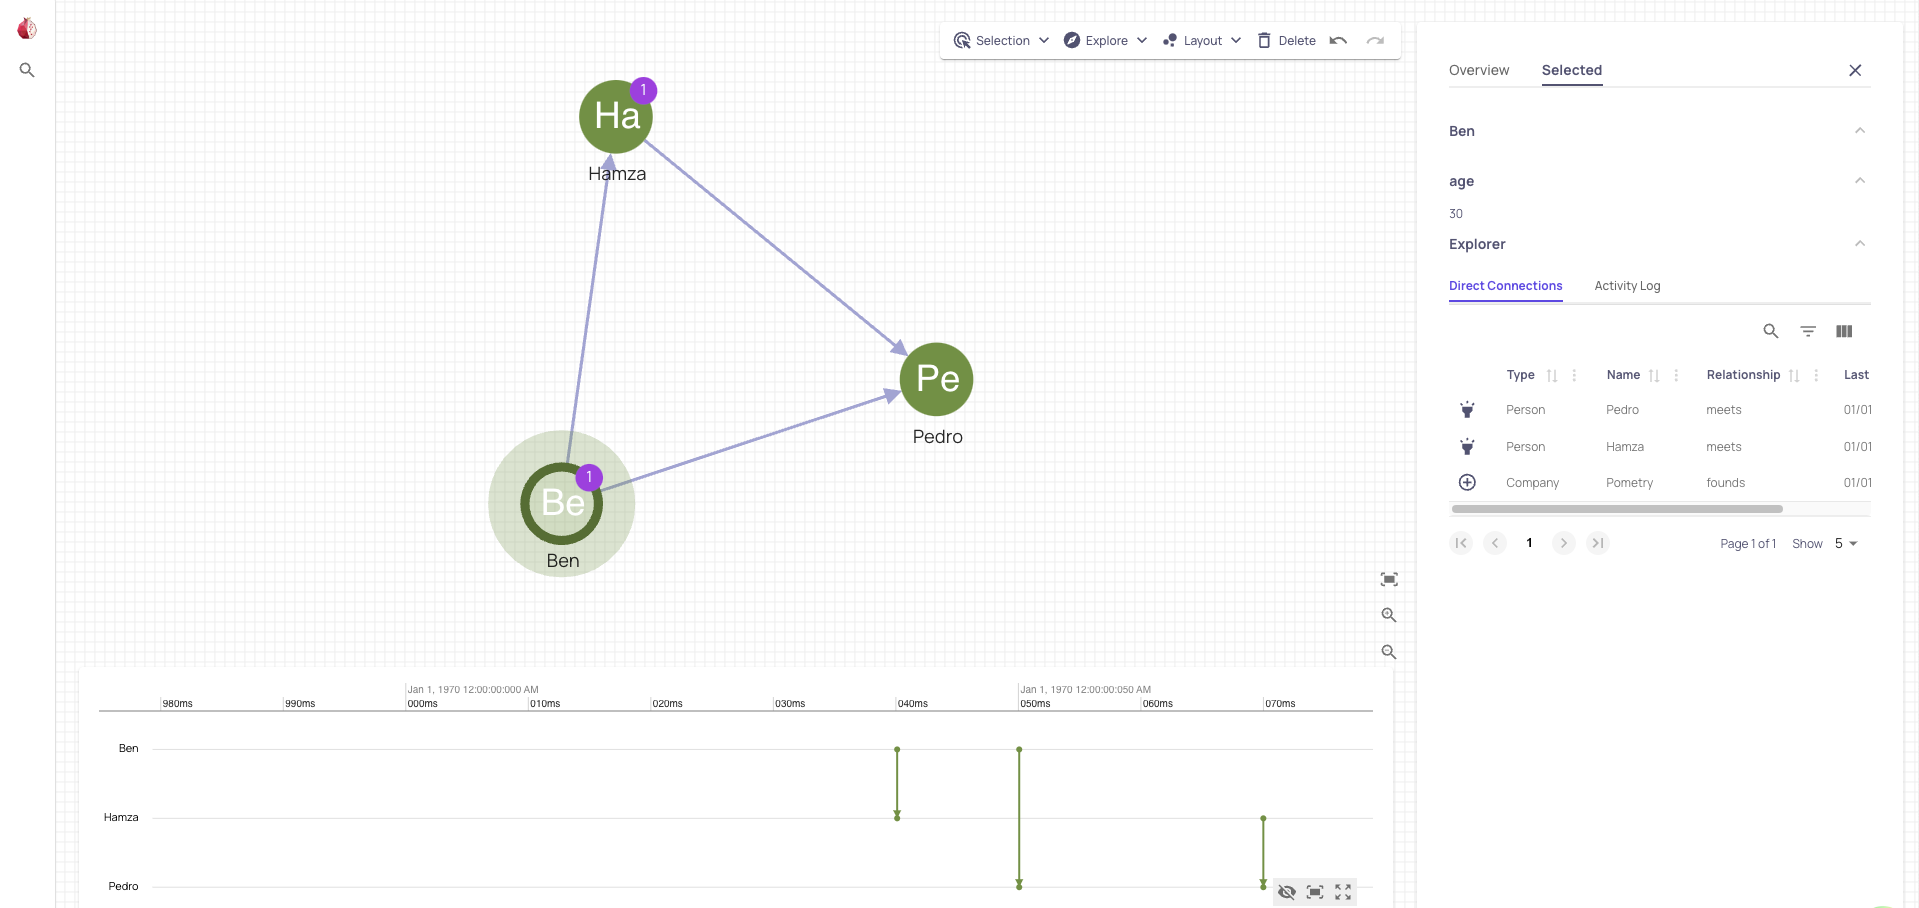Switch to the Overview tab

coord(1479,70)
